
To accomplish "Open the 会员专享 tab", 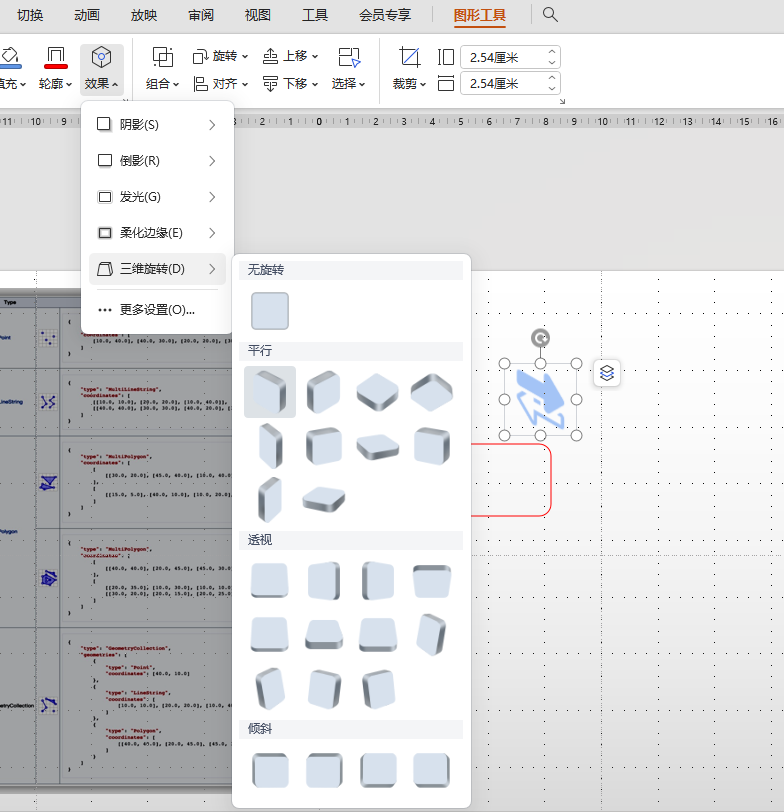I will pos(385,15).
